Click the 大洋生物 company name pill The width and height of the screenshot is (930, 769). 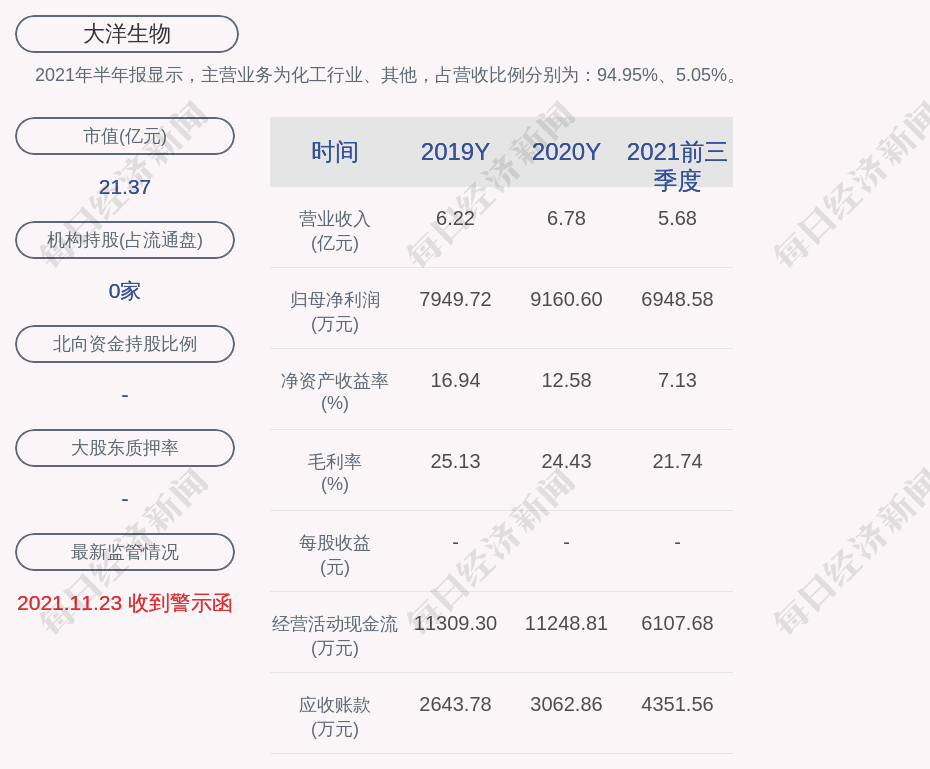(126, 34)
